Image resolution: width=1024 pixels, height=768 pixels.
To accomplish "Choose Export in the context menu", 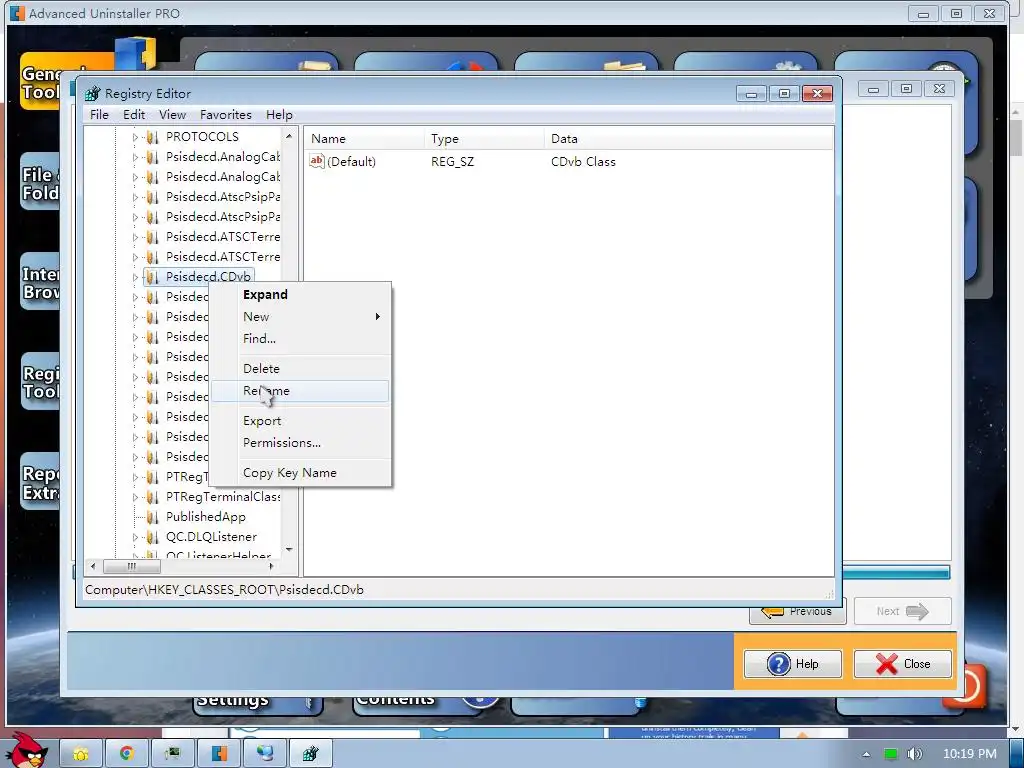I will click(x=300, y=421).
